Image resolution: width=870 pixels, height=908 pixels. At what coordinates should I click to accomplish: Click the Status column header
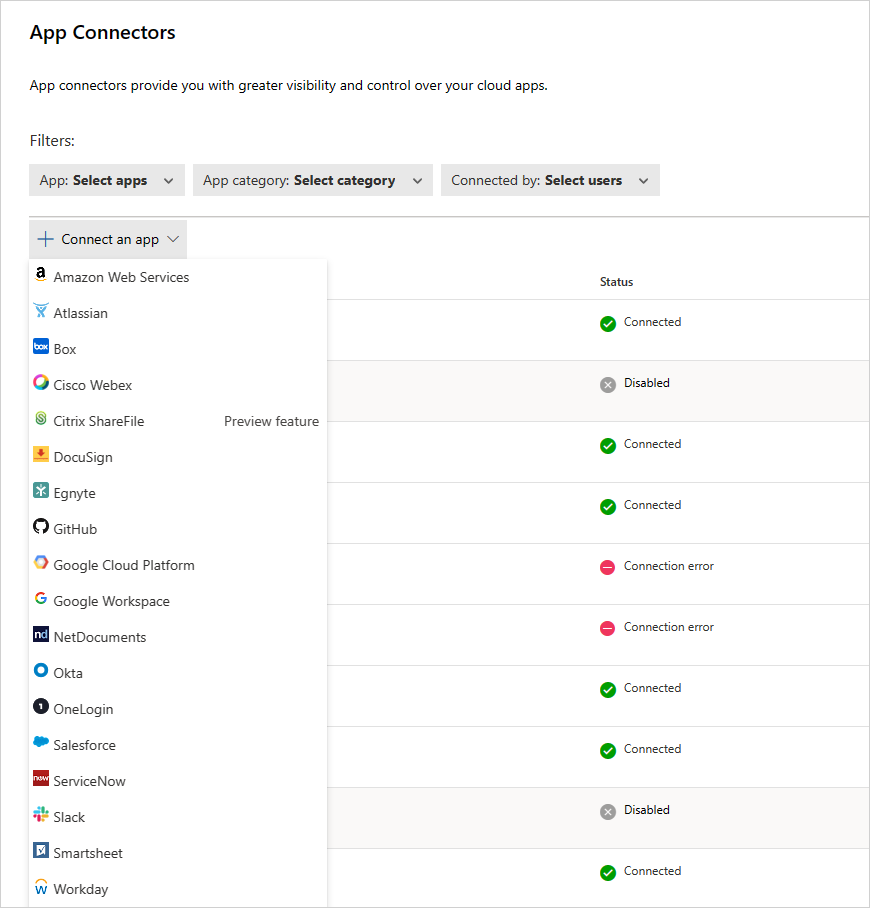point(616,281)
